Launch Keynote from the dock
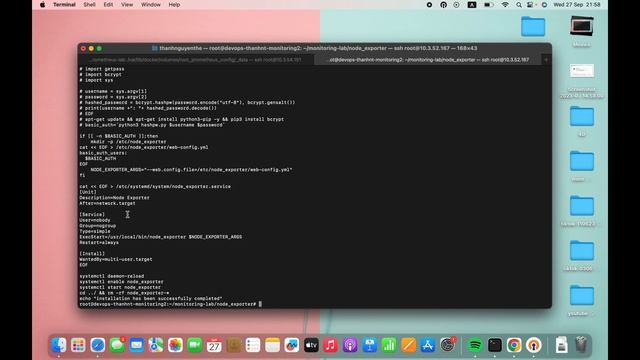The image size is (640, 360). (x=369, y=345)
